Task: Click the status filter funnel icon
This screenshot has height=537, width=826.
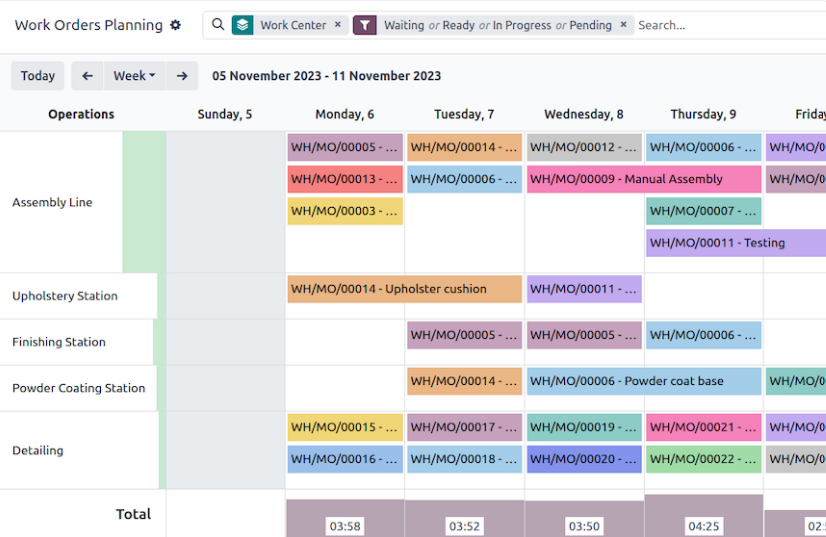Action: click(365, 25)
